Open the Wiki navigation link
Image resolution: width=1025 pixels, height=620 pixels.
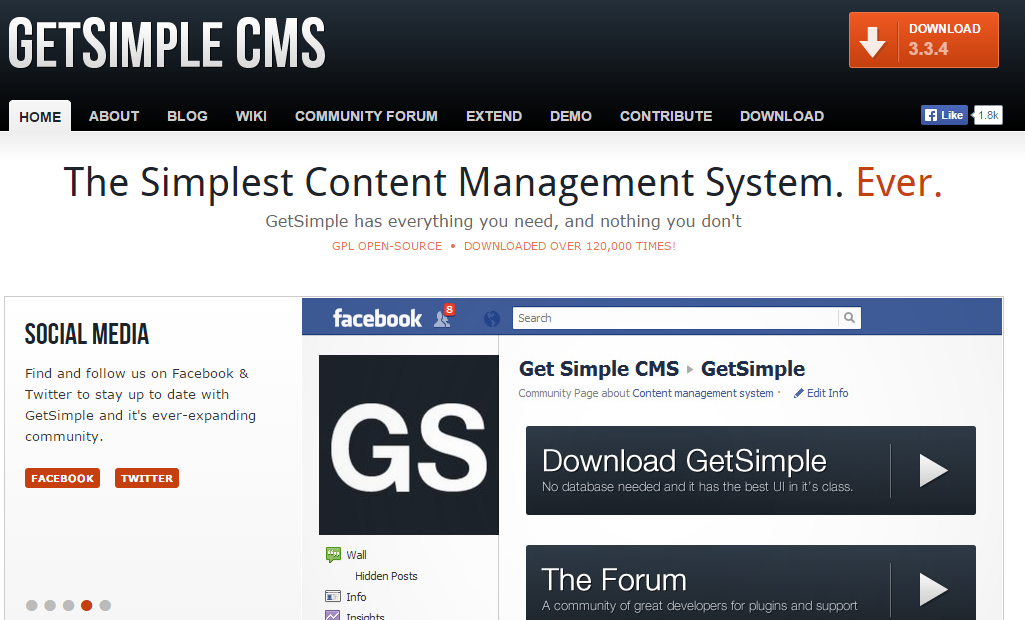[251, 116]
